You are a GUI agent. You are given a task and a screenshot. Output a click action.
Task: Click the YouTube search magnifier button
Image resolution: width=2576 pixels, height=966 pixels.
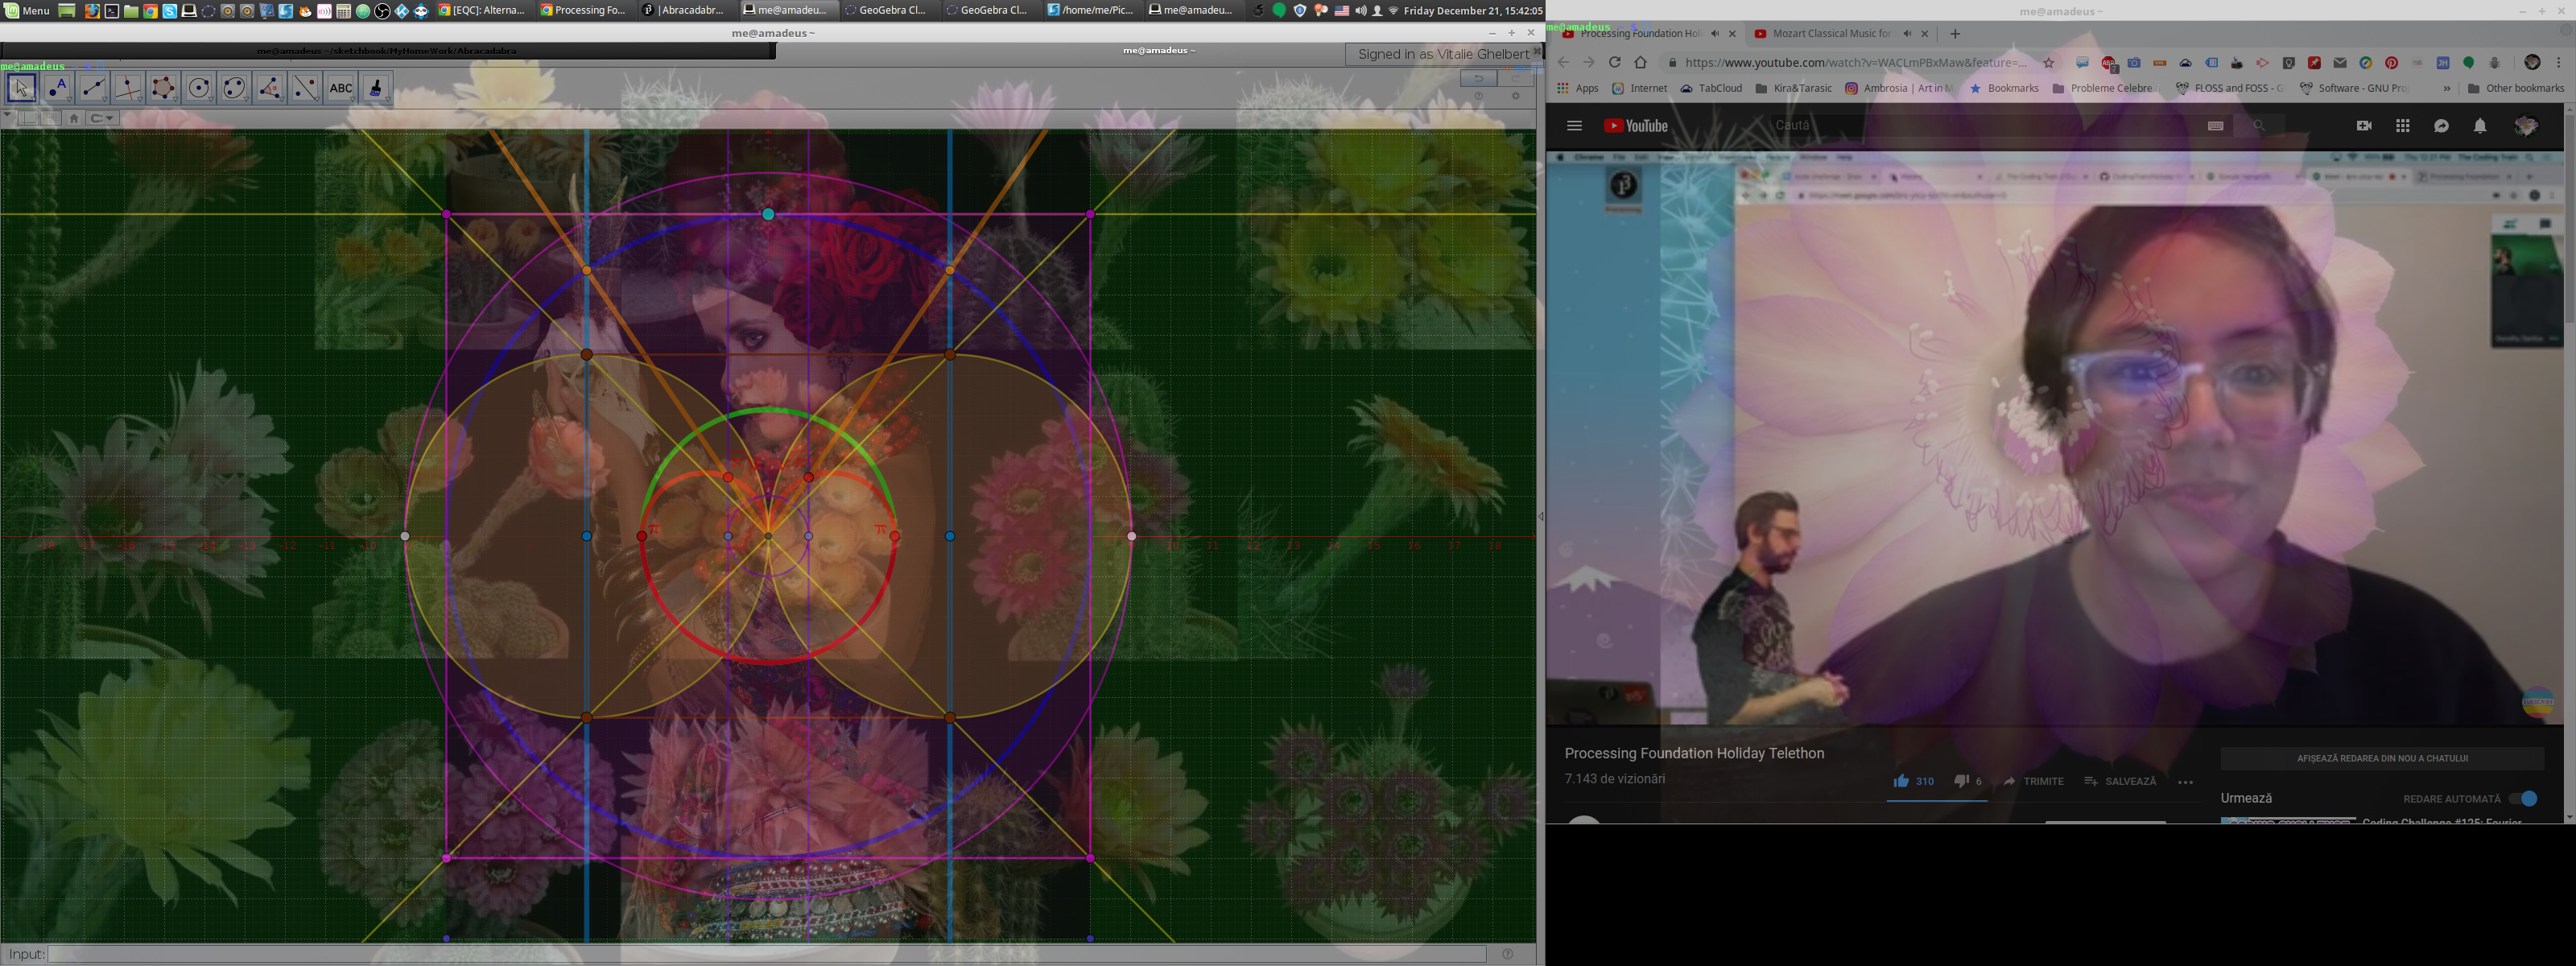click(2259, 126)
